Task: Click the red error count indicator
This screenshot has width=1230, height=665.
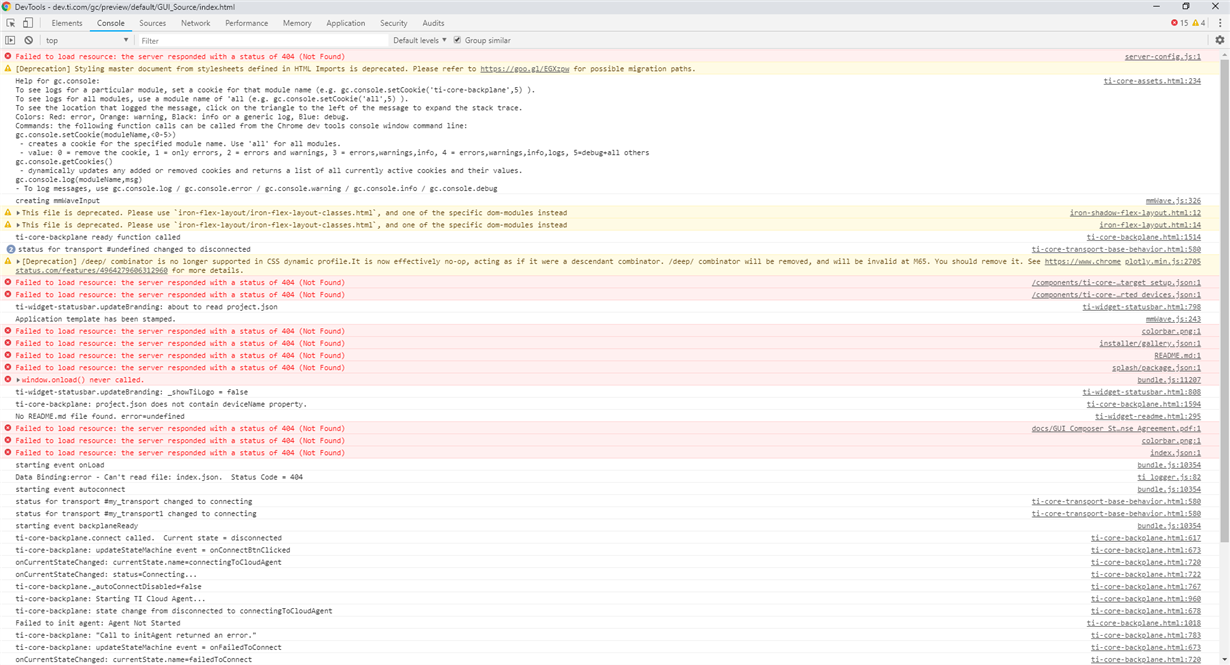Action: pos(1179,23)
